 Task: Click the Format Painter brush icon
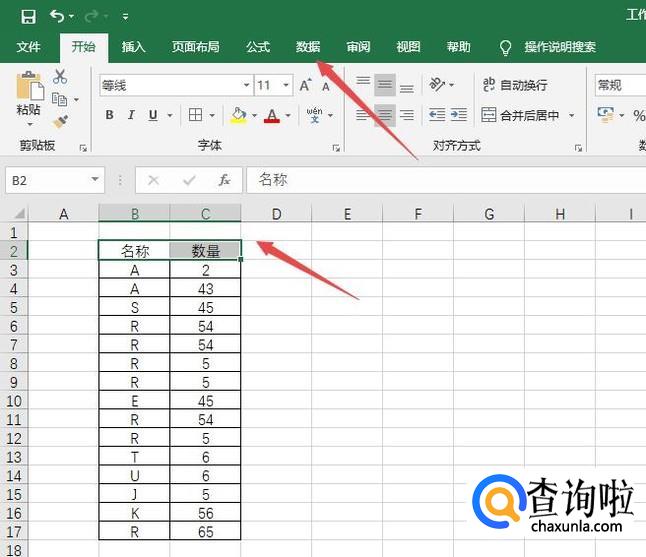coord(60,122)
